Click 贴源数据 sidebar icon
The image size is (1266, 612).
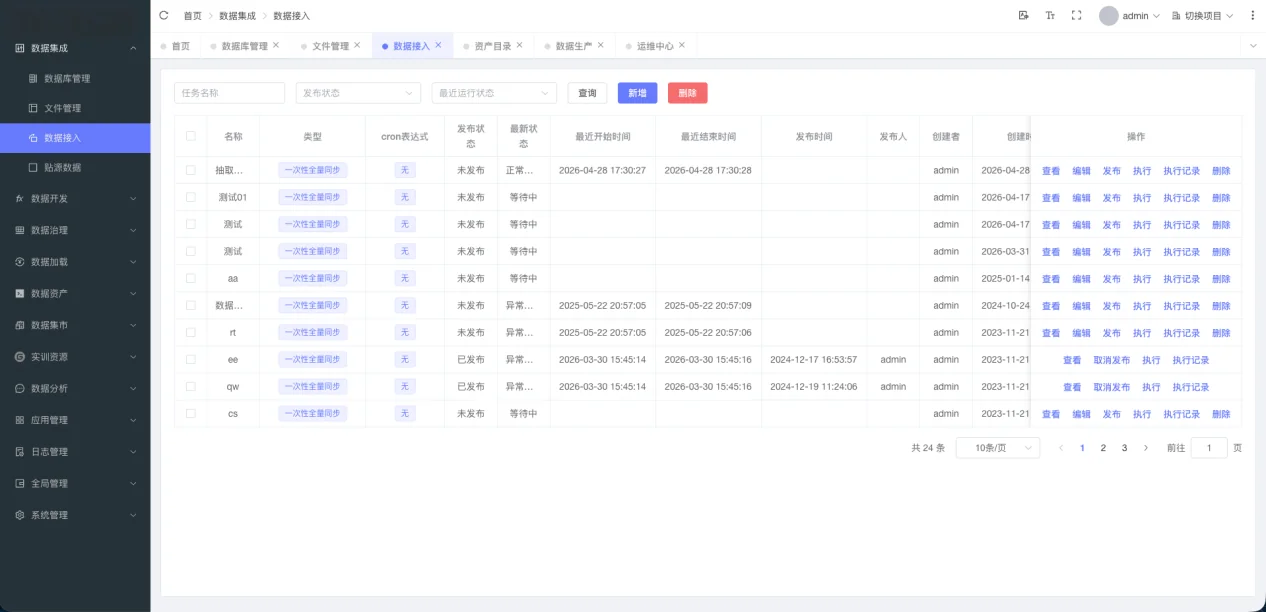[33, 167]
